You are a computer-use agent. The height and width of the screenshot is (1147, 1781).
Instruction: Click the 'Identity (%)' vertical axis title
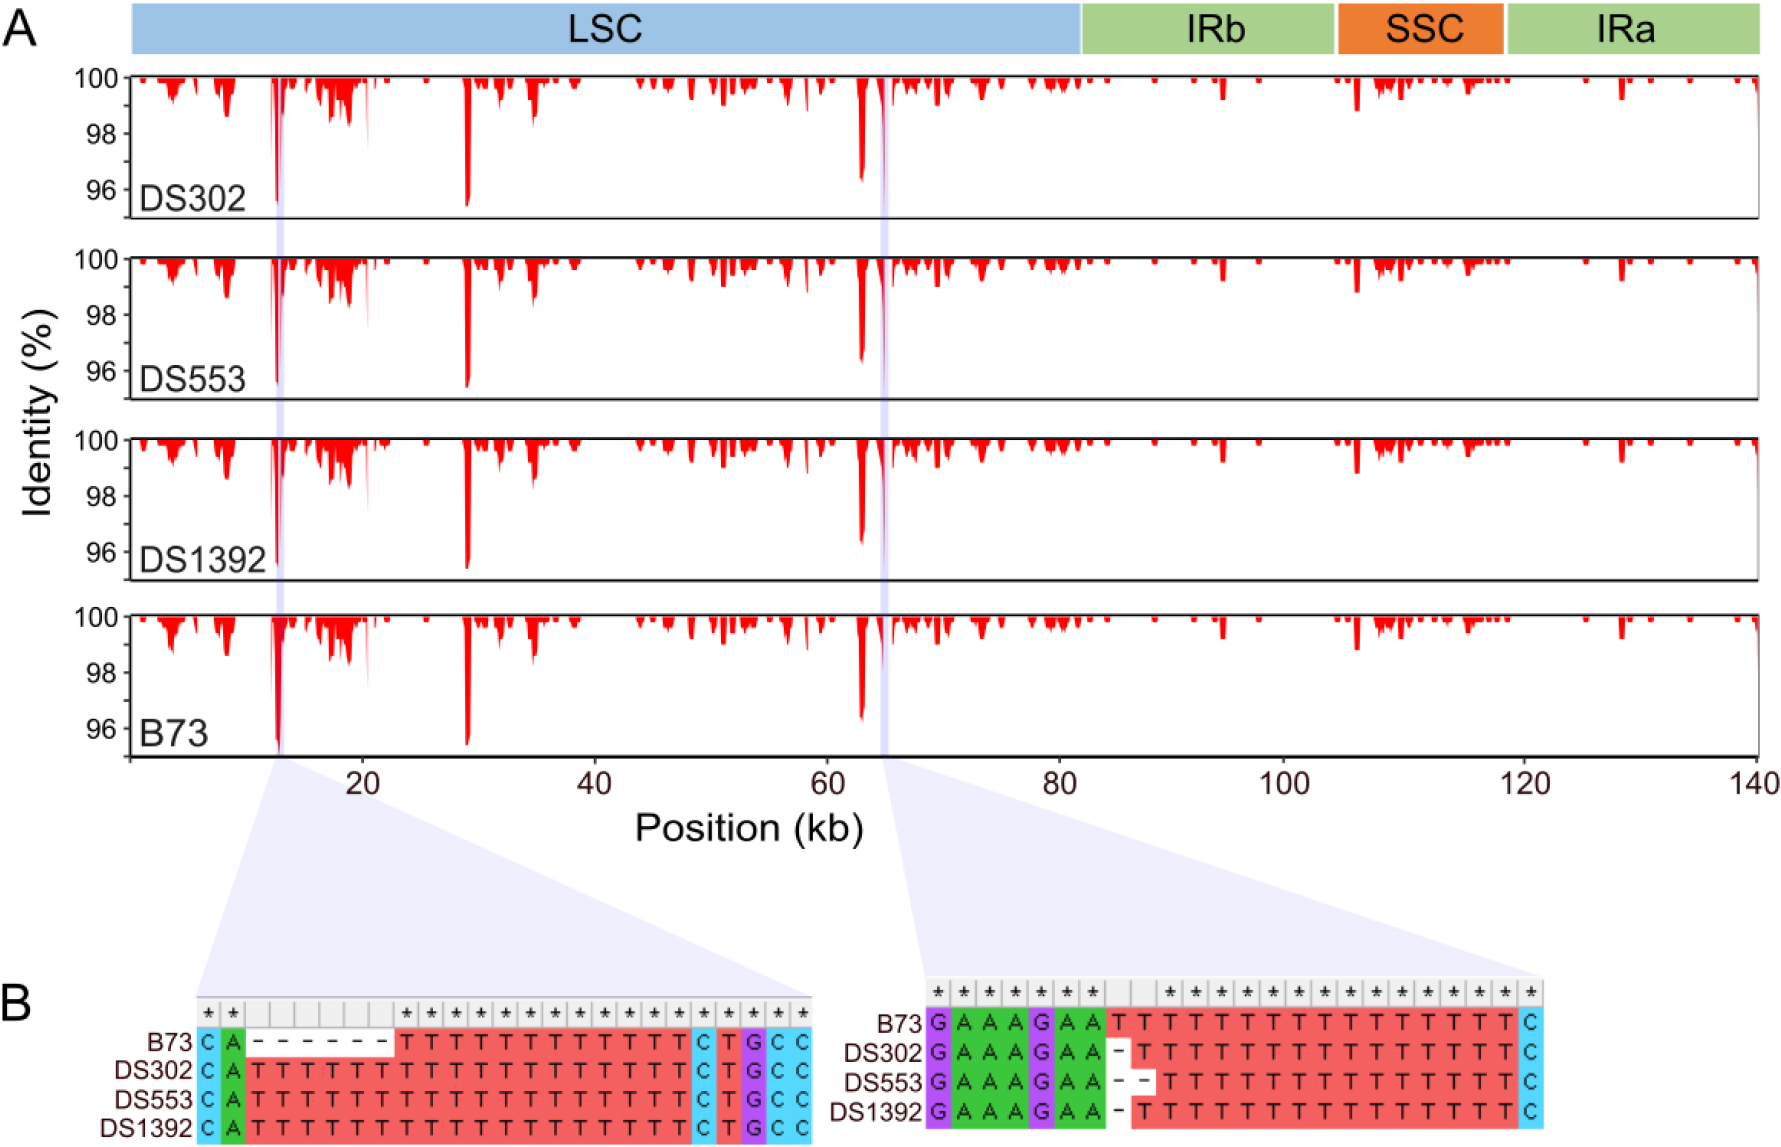click(x=38, y=413)
